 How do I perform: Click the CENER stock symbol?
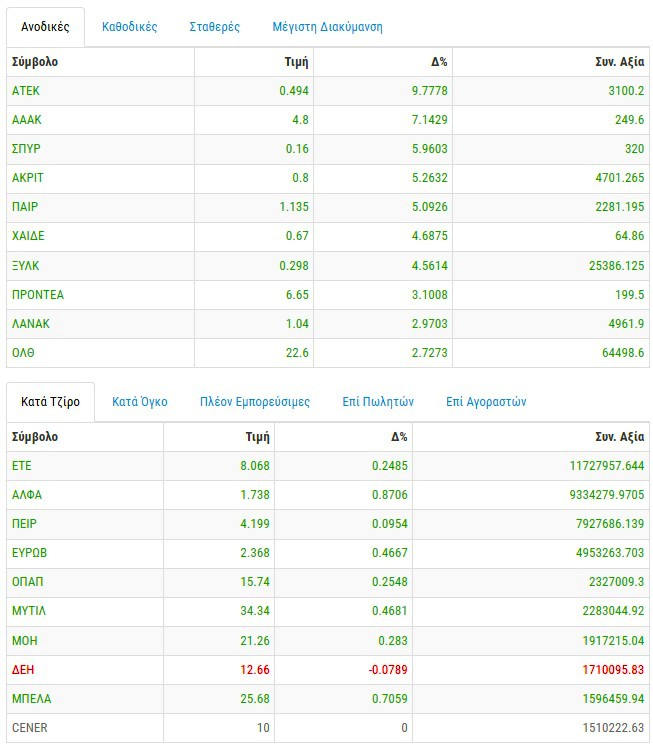(30, 727)
